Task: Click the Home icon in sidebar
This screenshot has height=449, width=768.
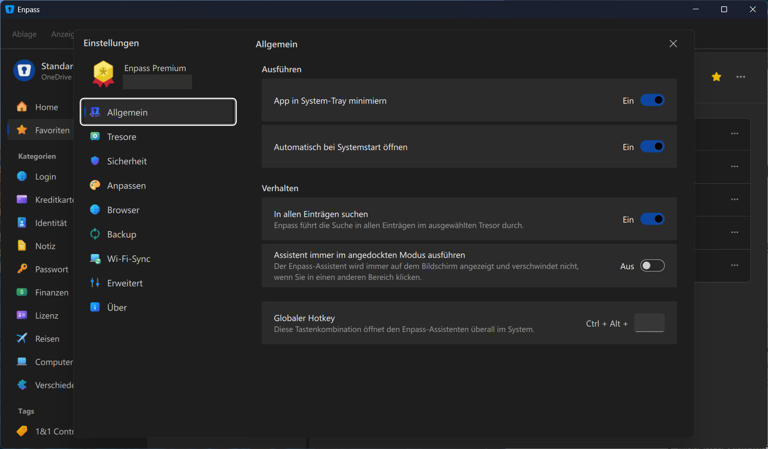Action: click(x=22, y=107)
